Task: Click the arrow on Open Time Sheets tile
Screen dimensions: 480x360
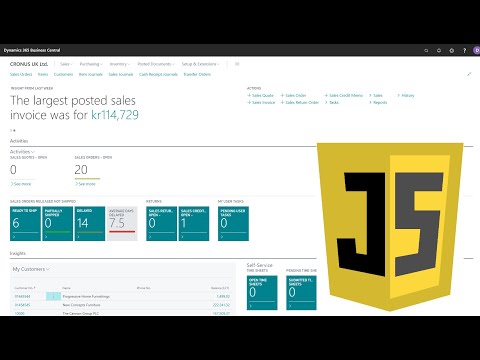Action: tap(251, 306)
